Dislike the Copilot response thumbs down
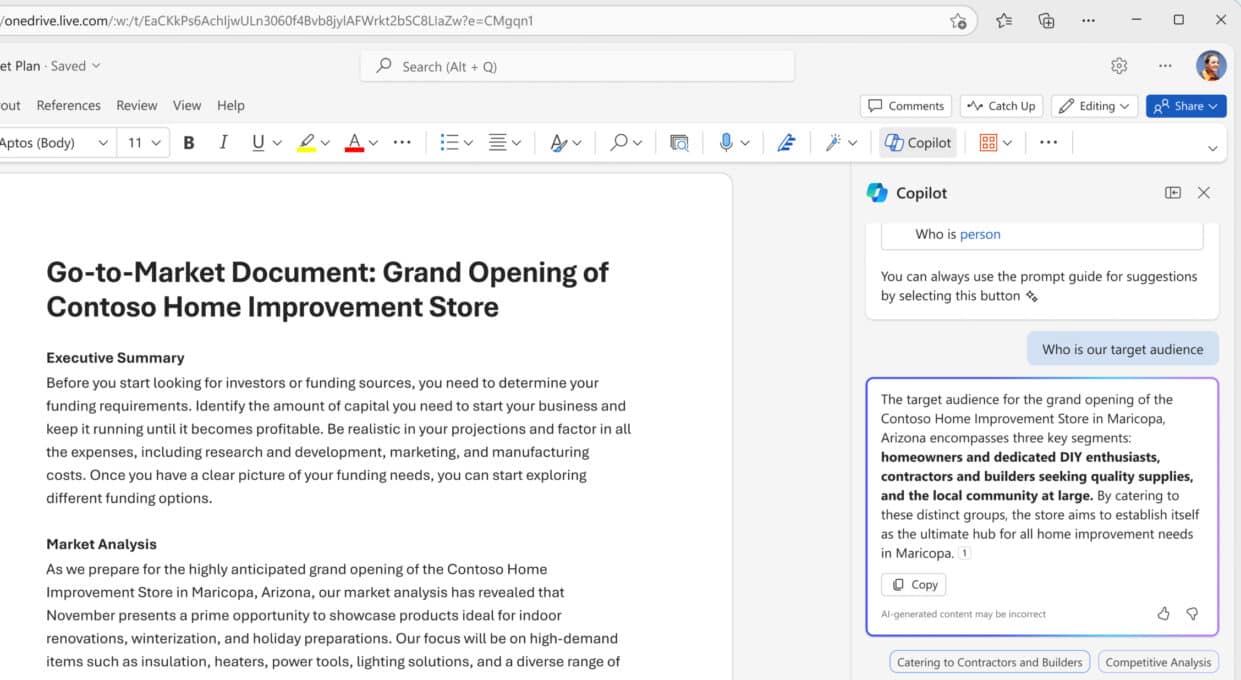This screenshot has height=680, width=1241. click(x=1192, y=614)
